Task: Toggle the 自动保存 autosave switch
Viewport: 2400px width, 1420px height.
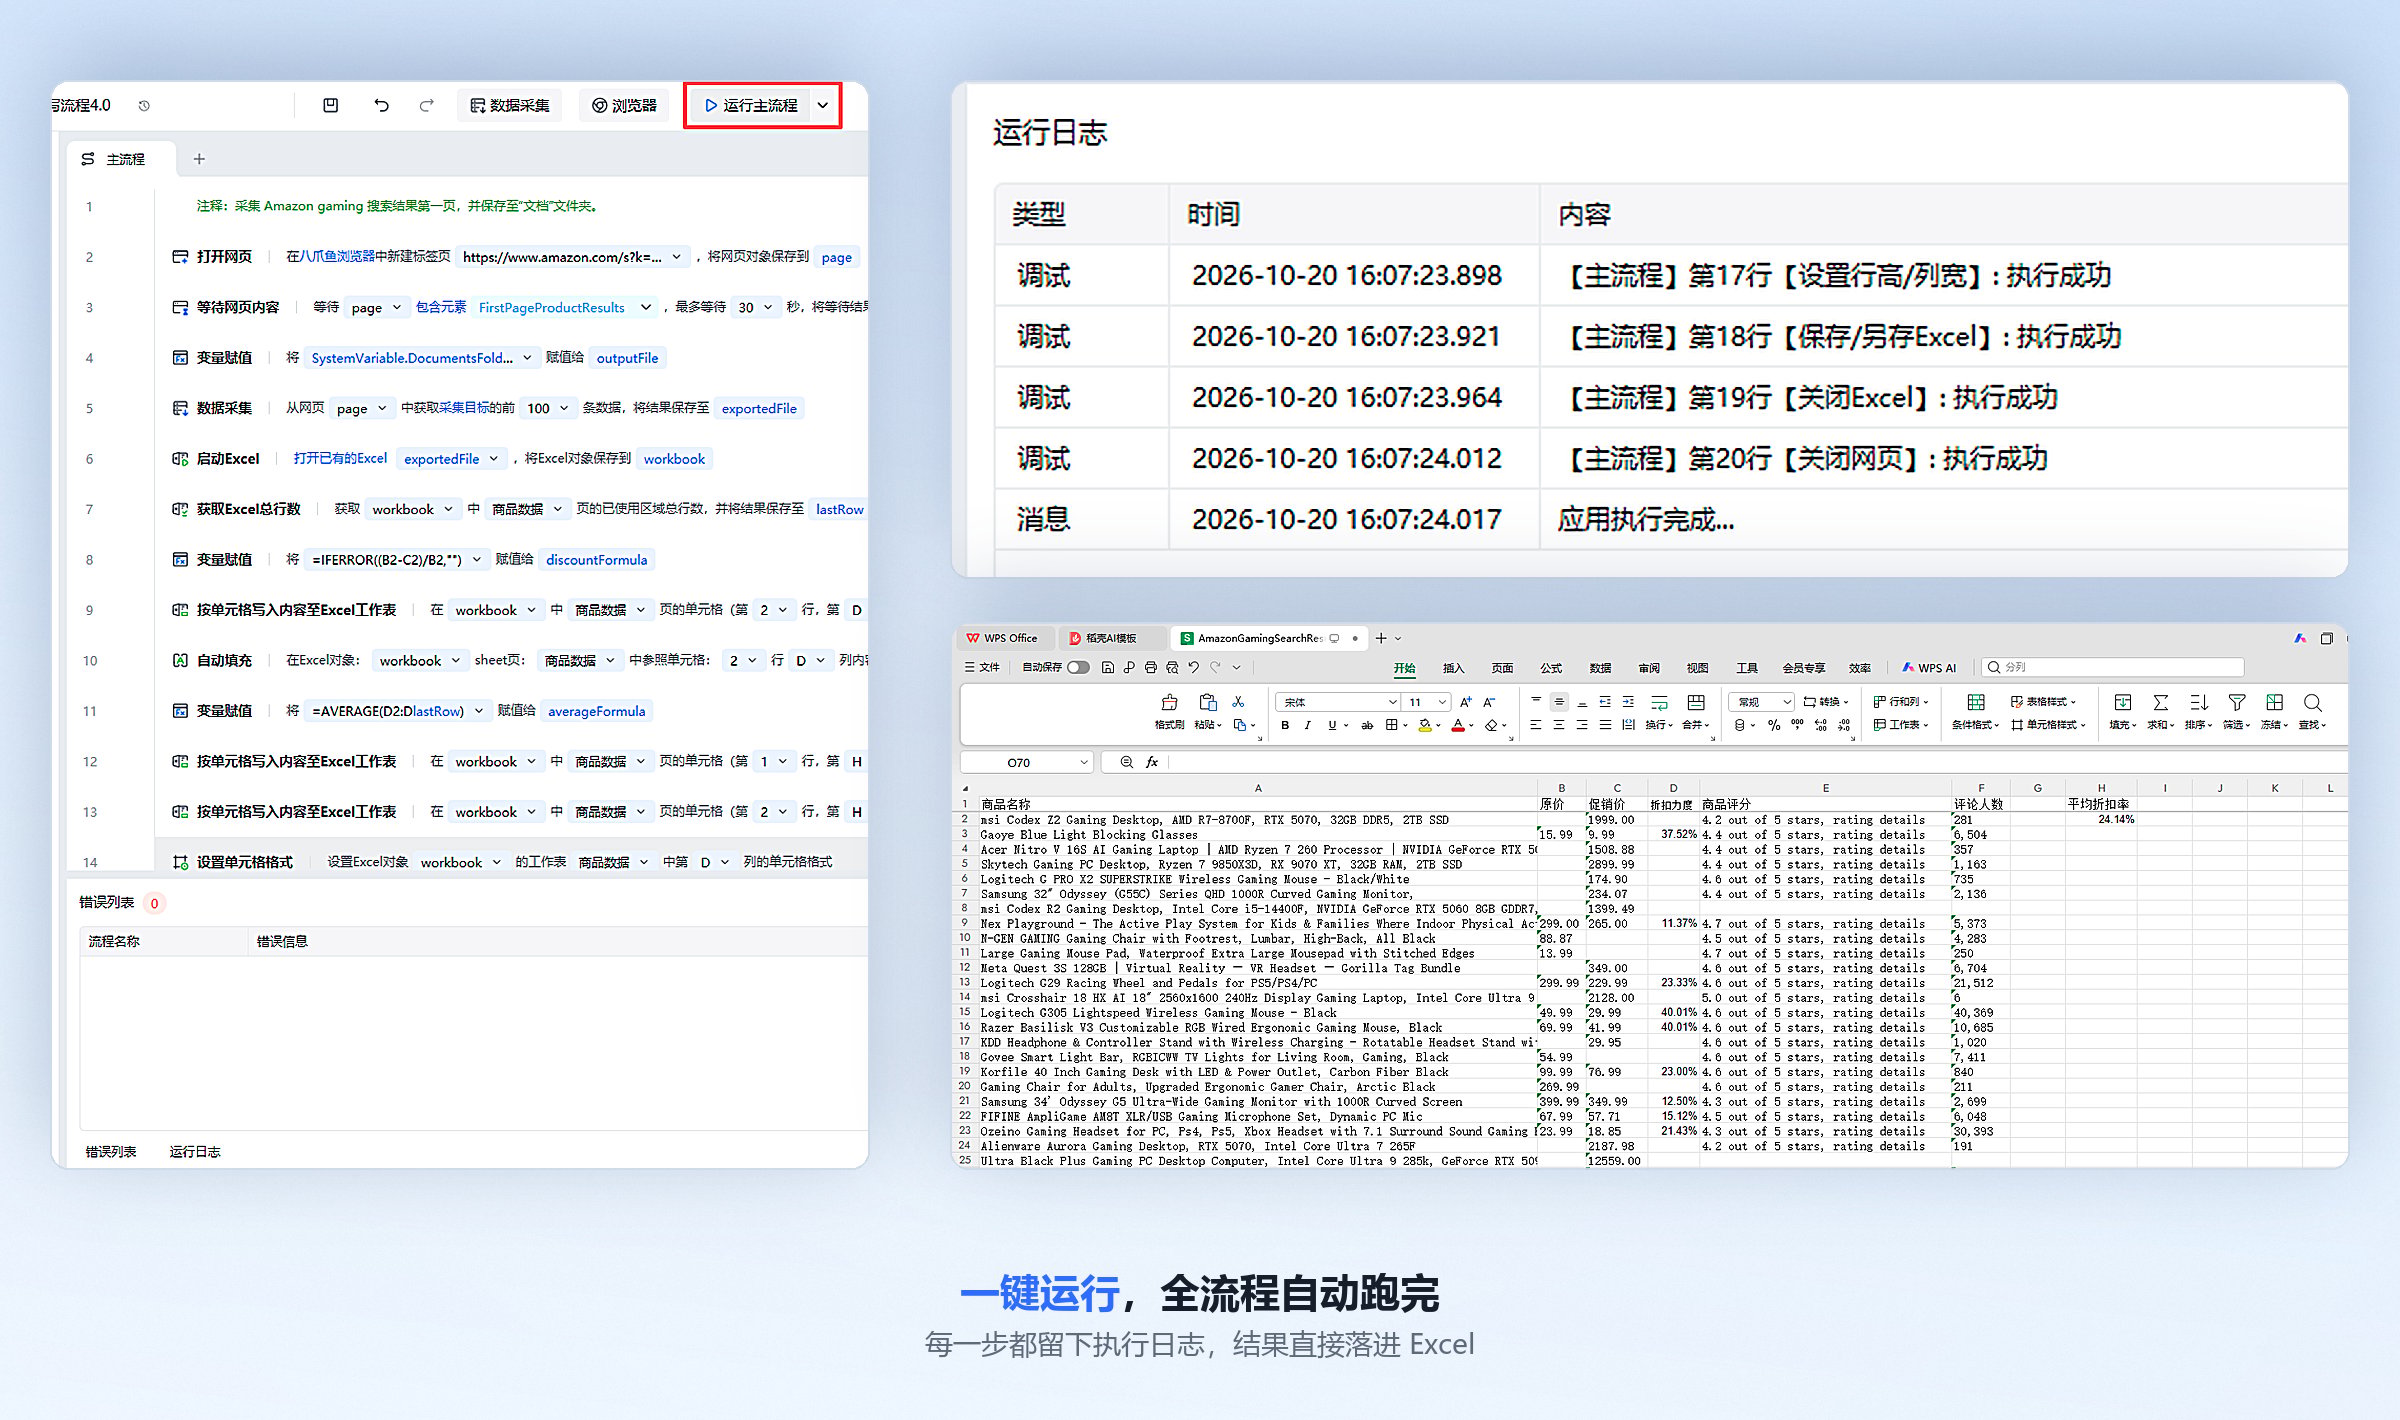Action: click(1078, 667)
